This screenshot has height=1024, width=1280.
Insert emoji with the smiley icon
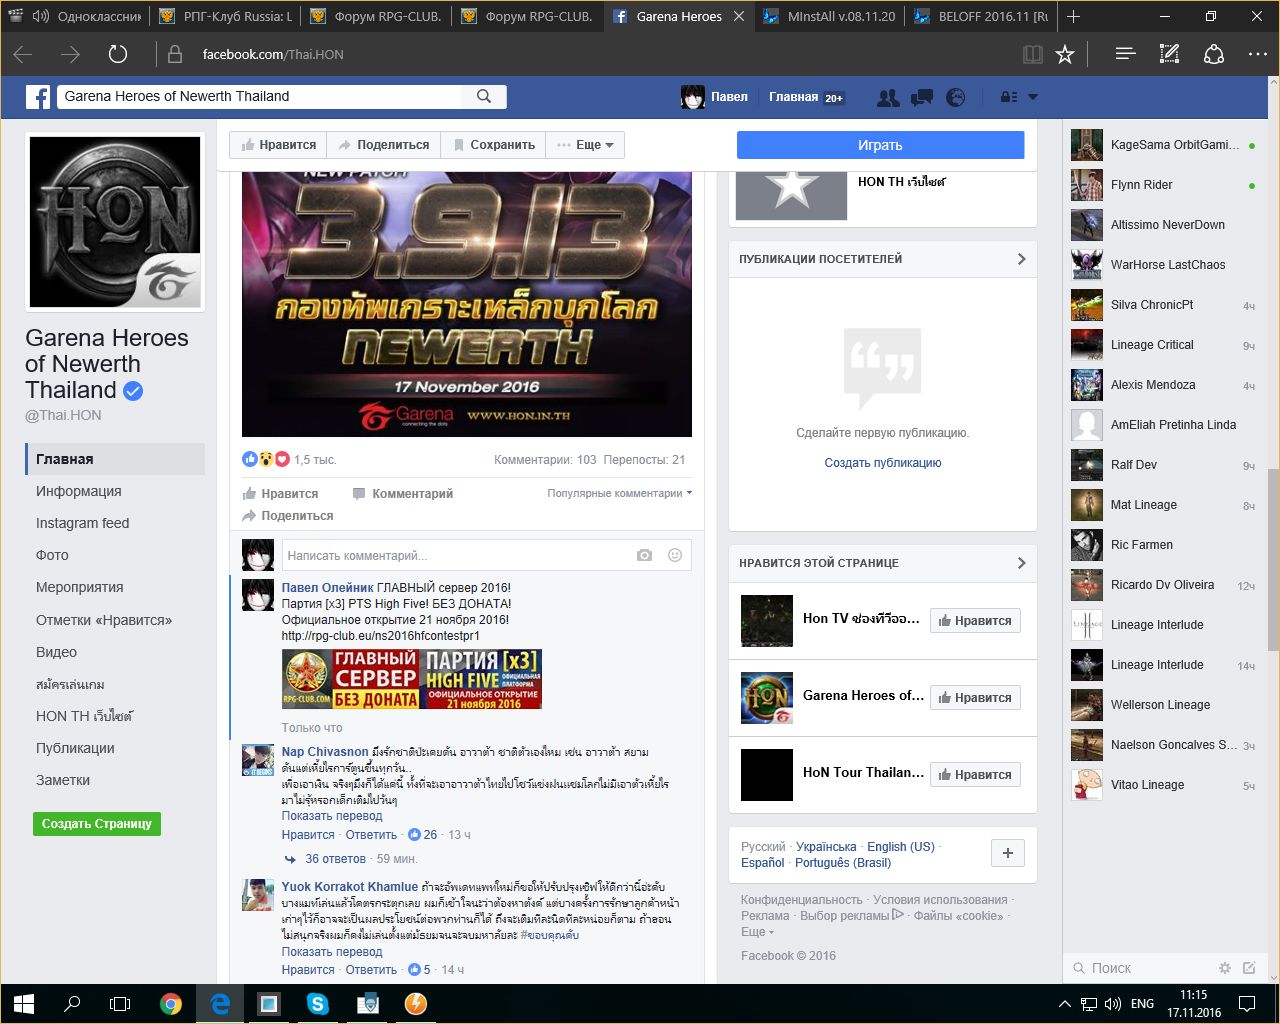point(675,555)
